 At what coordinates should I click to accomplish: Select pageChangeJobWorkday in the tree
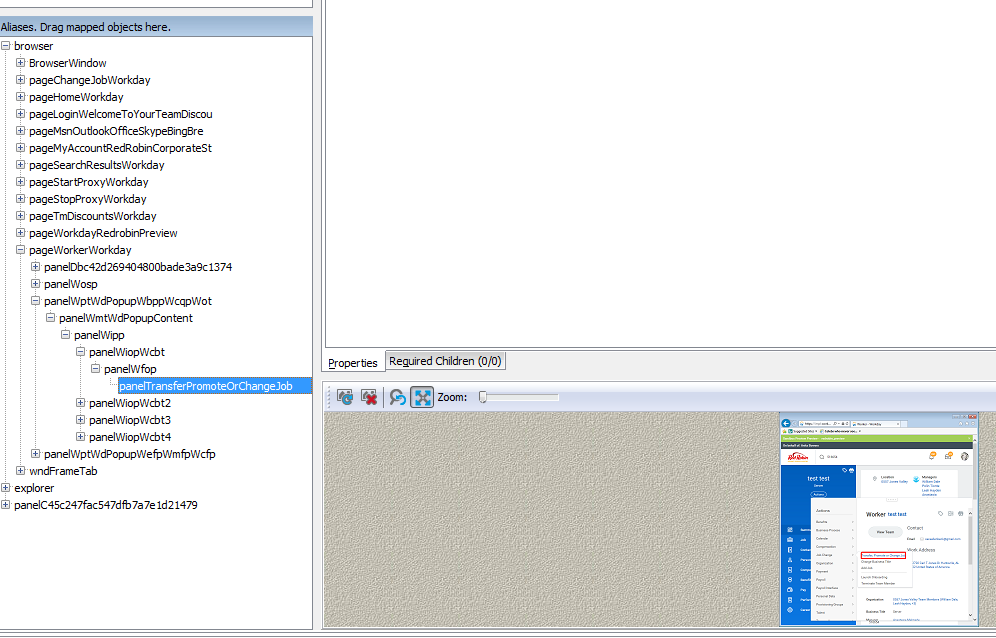click(90, 80)
